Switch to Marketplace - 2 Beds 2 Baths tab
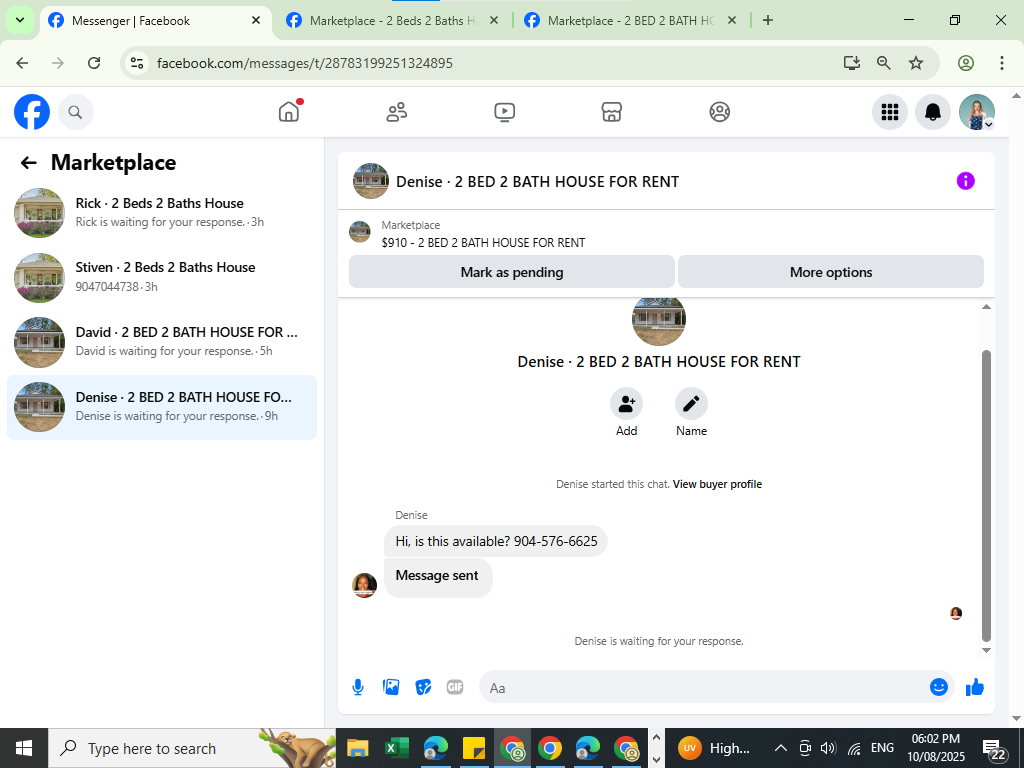 pyautogui.click(x=392, y=21)
